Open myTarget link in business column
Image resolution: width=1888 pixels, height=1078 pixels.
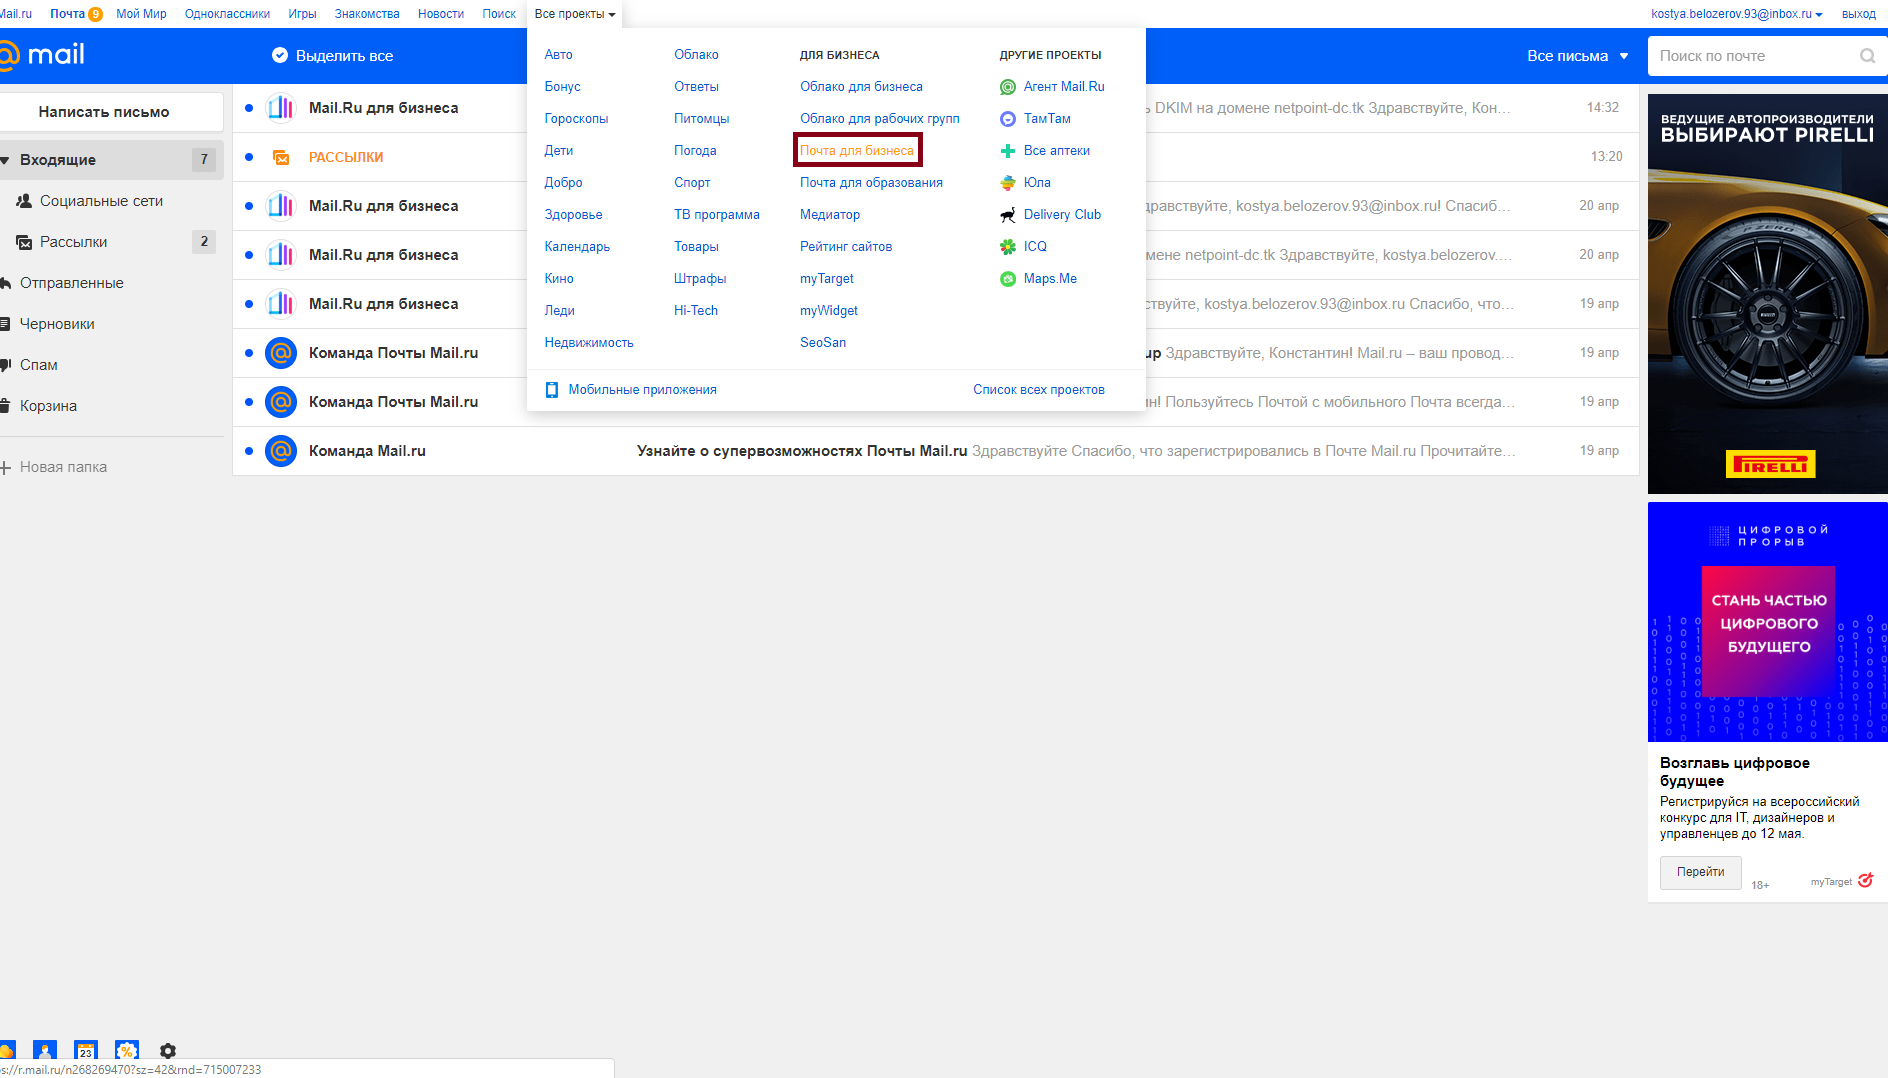pyautogui.click(x=827, y=279)
